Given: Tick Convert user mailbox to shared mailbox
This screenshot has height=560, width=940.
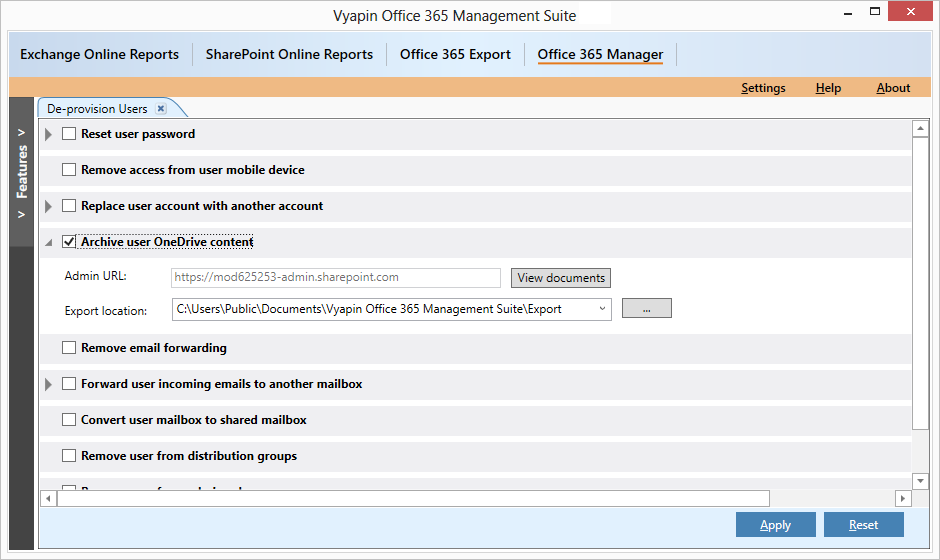Looking at the screenshot, I should point(69,420).
